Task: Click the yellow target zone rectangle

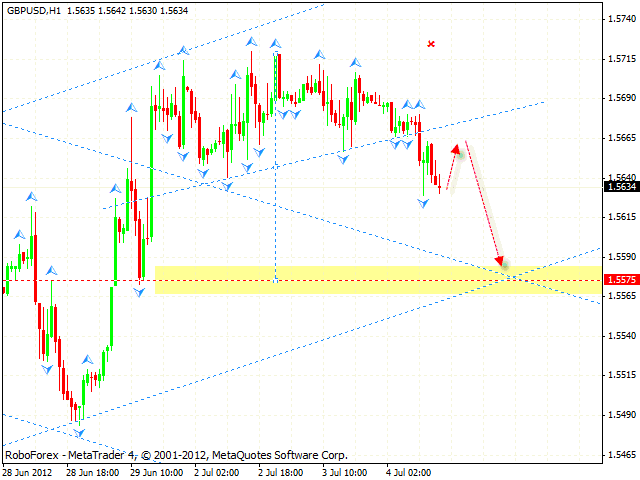Action: click(x=378, y=280)
